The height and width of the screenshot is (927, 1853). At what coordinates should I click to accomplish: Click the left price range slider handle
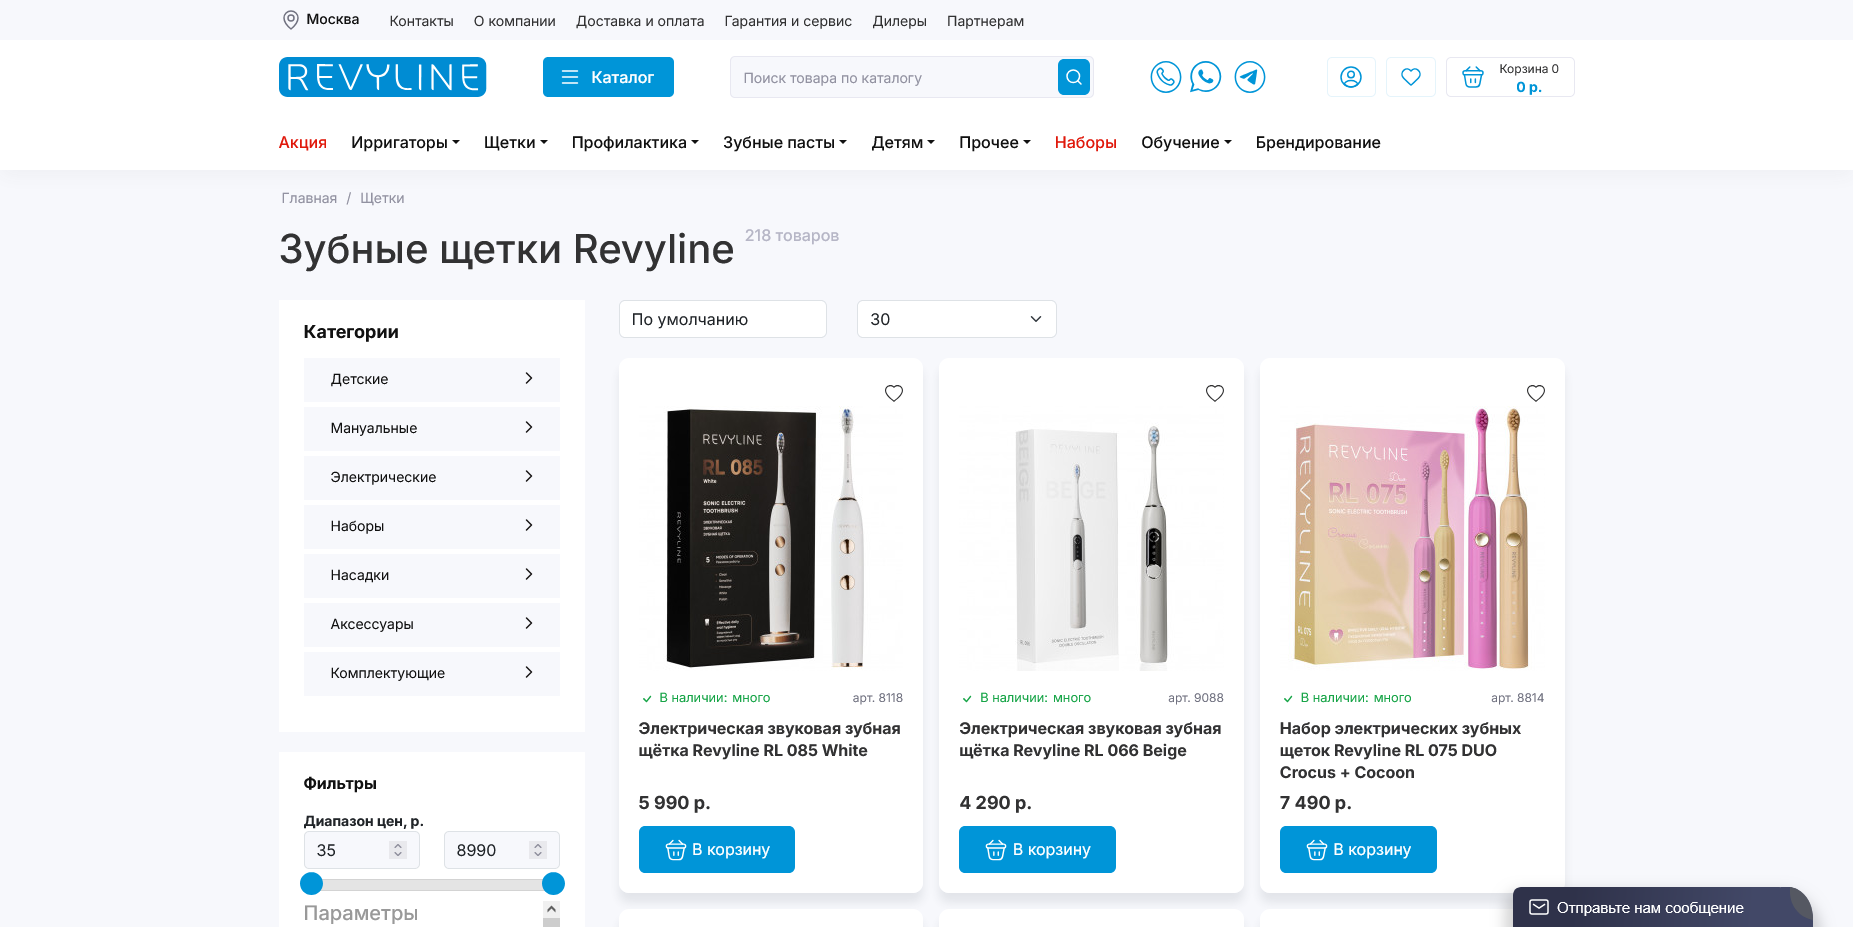click(312, 883)
